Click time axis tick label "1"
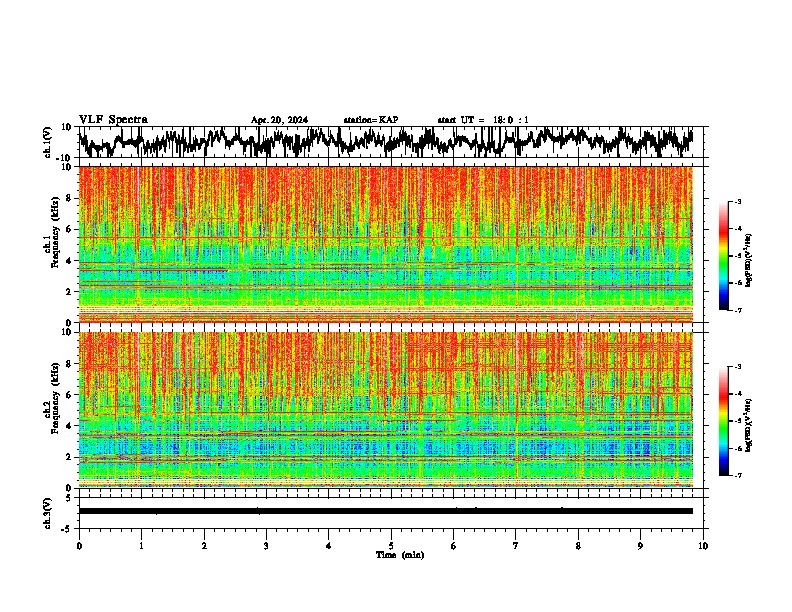792x612 pixels. pyautogui.click(x=141, y=546)
